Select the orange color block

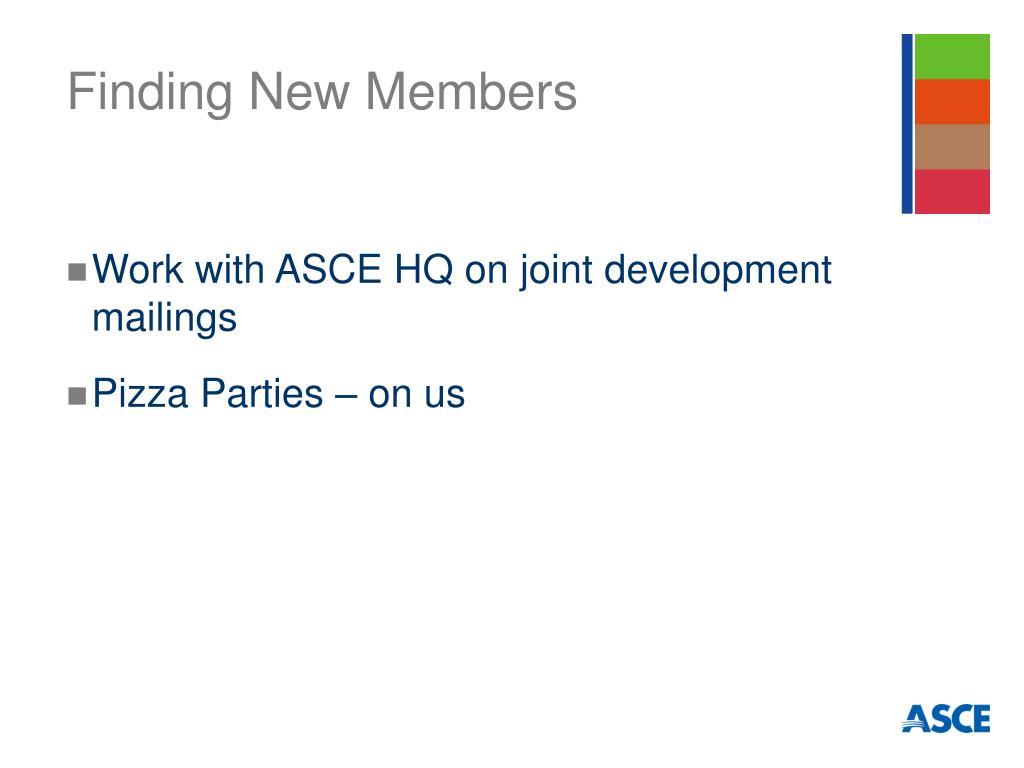click(952, 102)
